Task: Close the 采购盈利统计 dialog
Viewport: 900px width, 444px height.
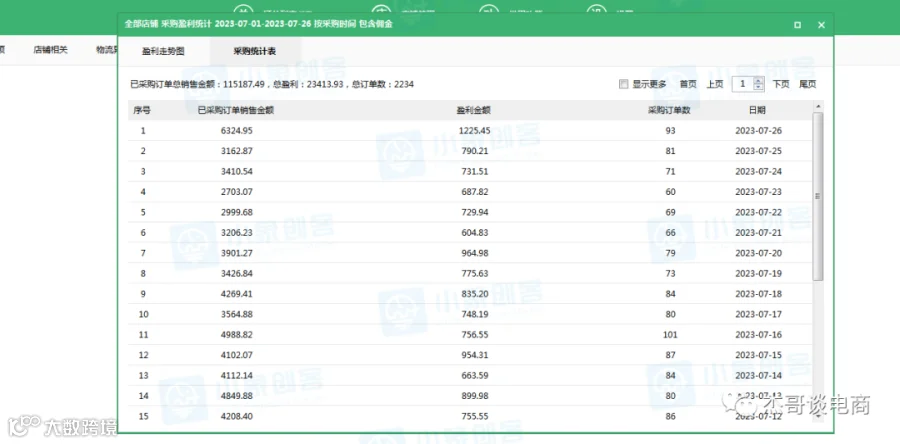Action: (x=821, y=25)
